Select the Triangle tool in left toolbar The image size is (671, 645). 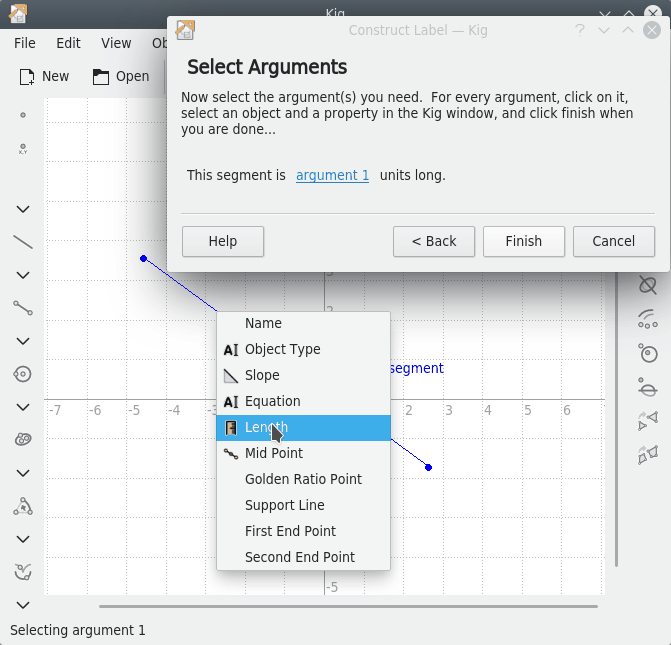[x=23, y=506]
